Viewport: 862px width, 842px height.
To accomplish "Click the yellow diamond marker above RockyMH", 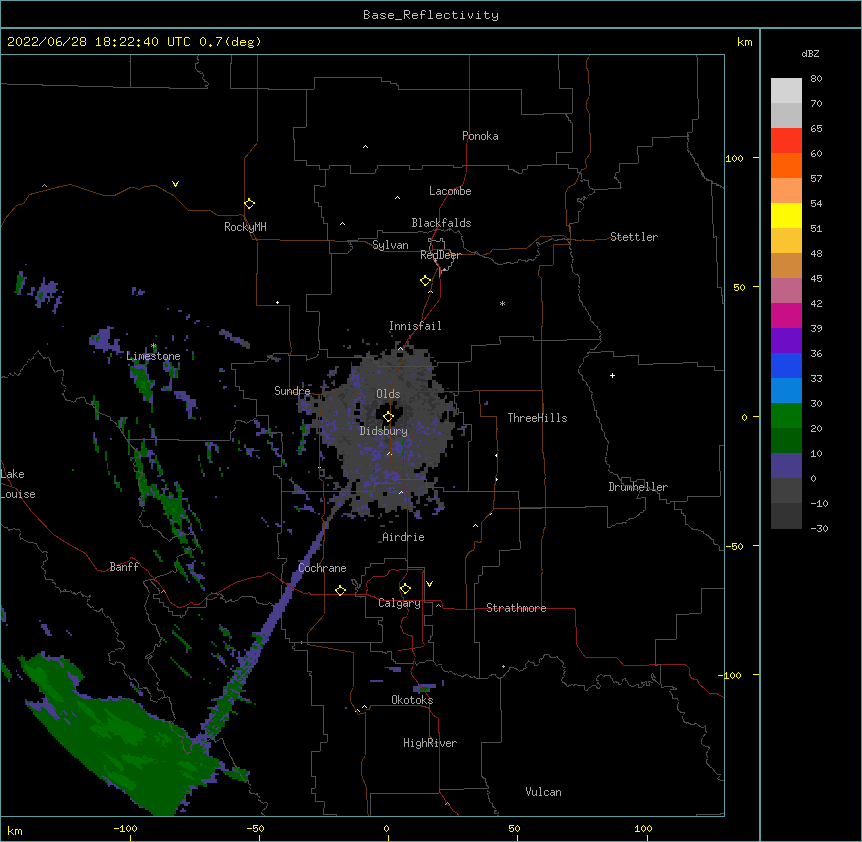I will pyautogui.click(x=250, y=204).
